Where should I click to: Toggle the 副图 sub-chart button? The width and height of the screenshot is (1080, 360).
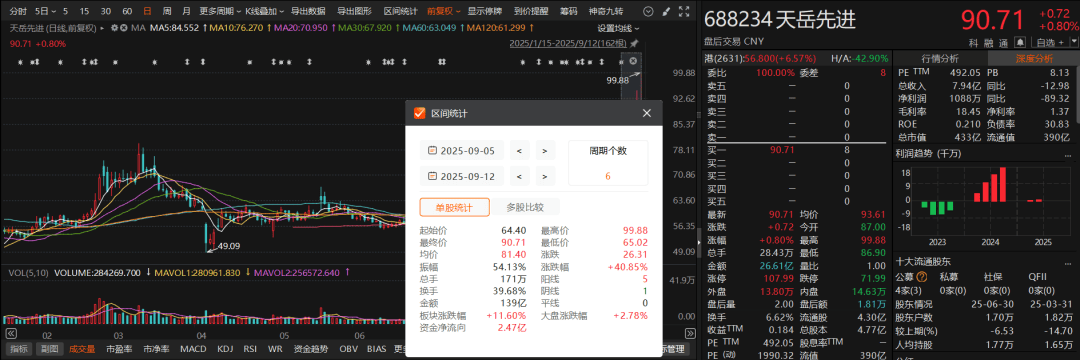pos(49,349)
